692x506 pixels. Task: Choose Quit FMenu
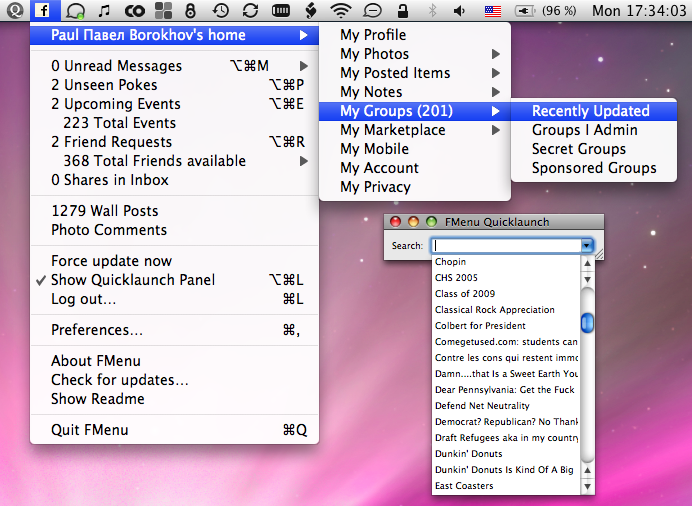(174, 429)
